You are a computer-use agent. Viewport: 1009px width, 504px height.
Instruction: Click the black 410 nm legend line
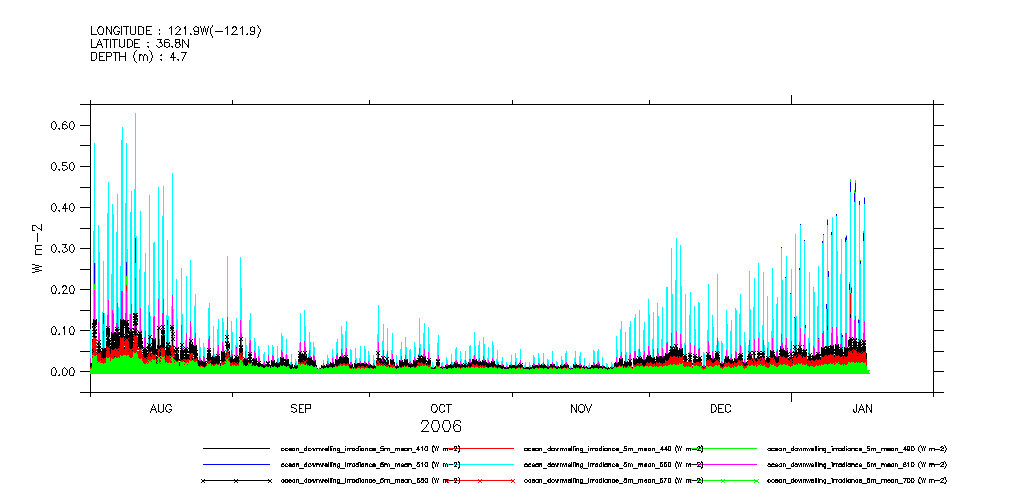pos(236,449)
